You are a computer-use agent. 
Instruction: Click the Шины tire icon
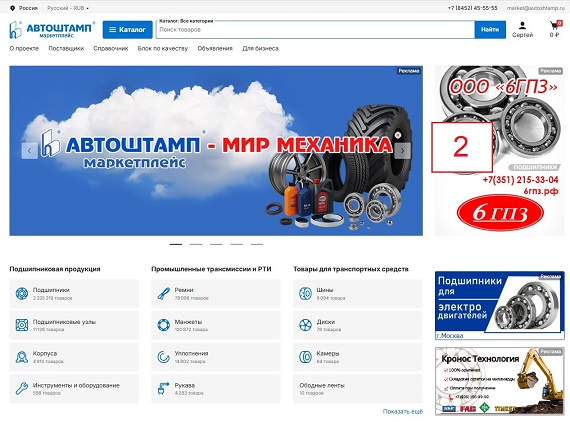[305, 293]
